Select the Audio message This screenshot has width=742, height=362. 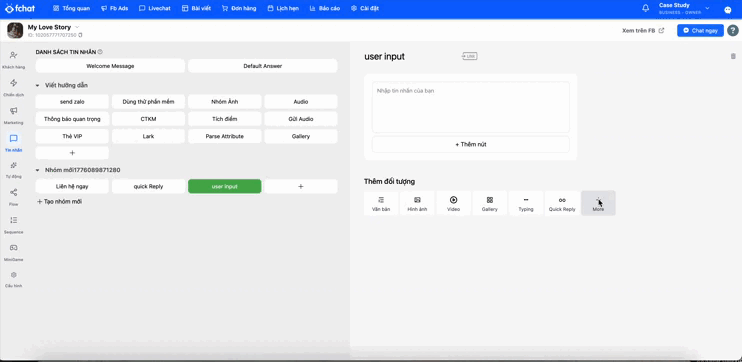click(x=301, y=102)
